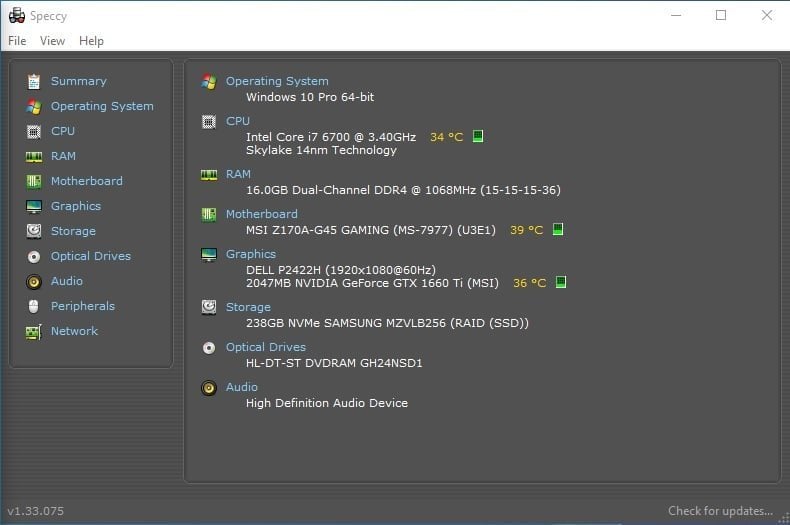
Task: Select Operating System in the sidebar
Action: click(x=102, y=106)
